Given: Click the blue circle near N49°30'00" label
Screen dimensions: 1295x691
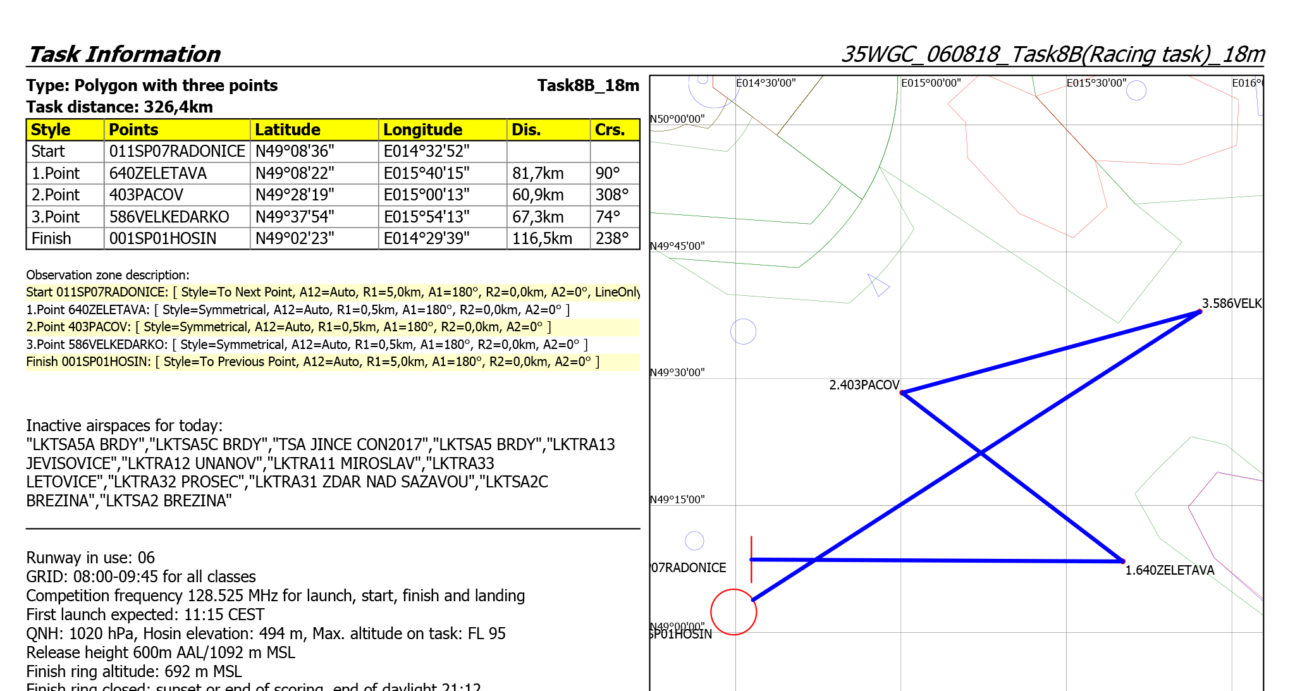Looking at the screenshot, I should (x=743, y=331).
